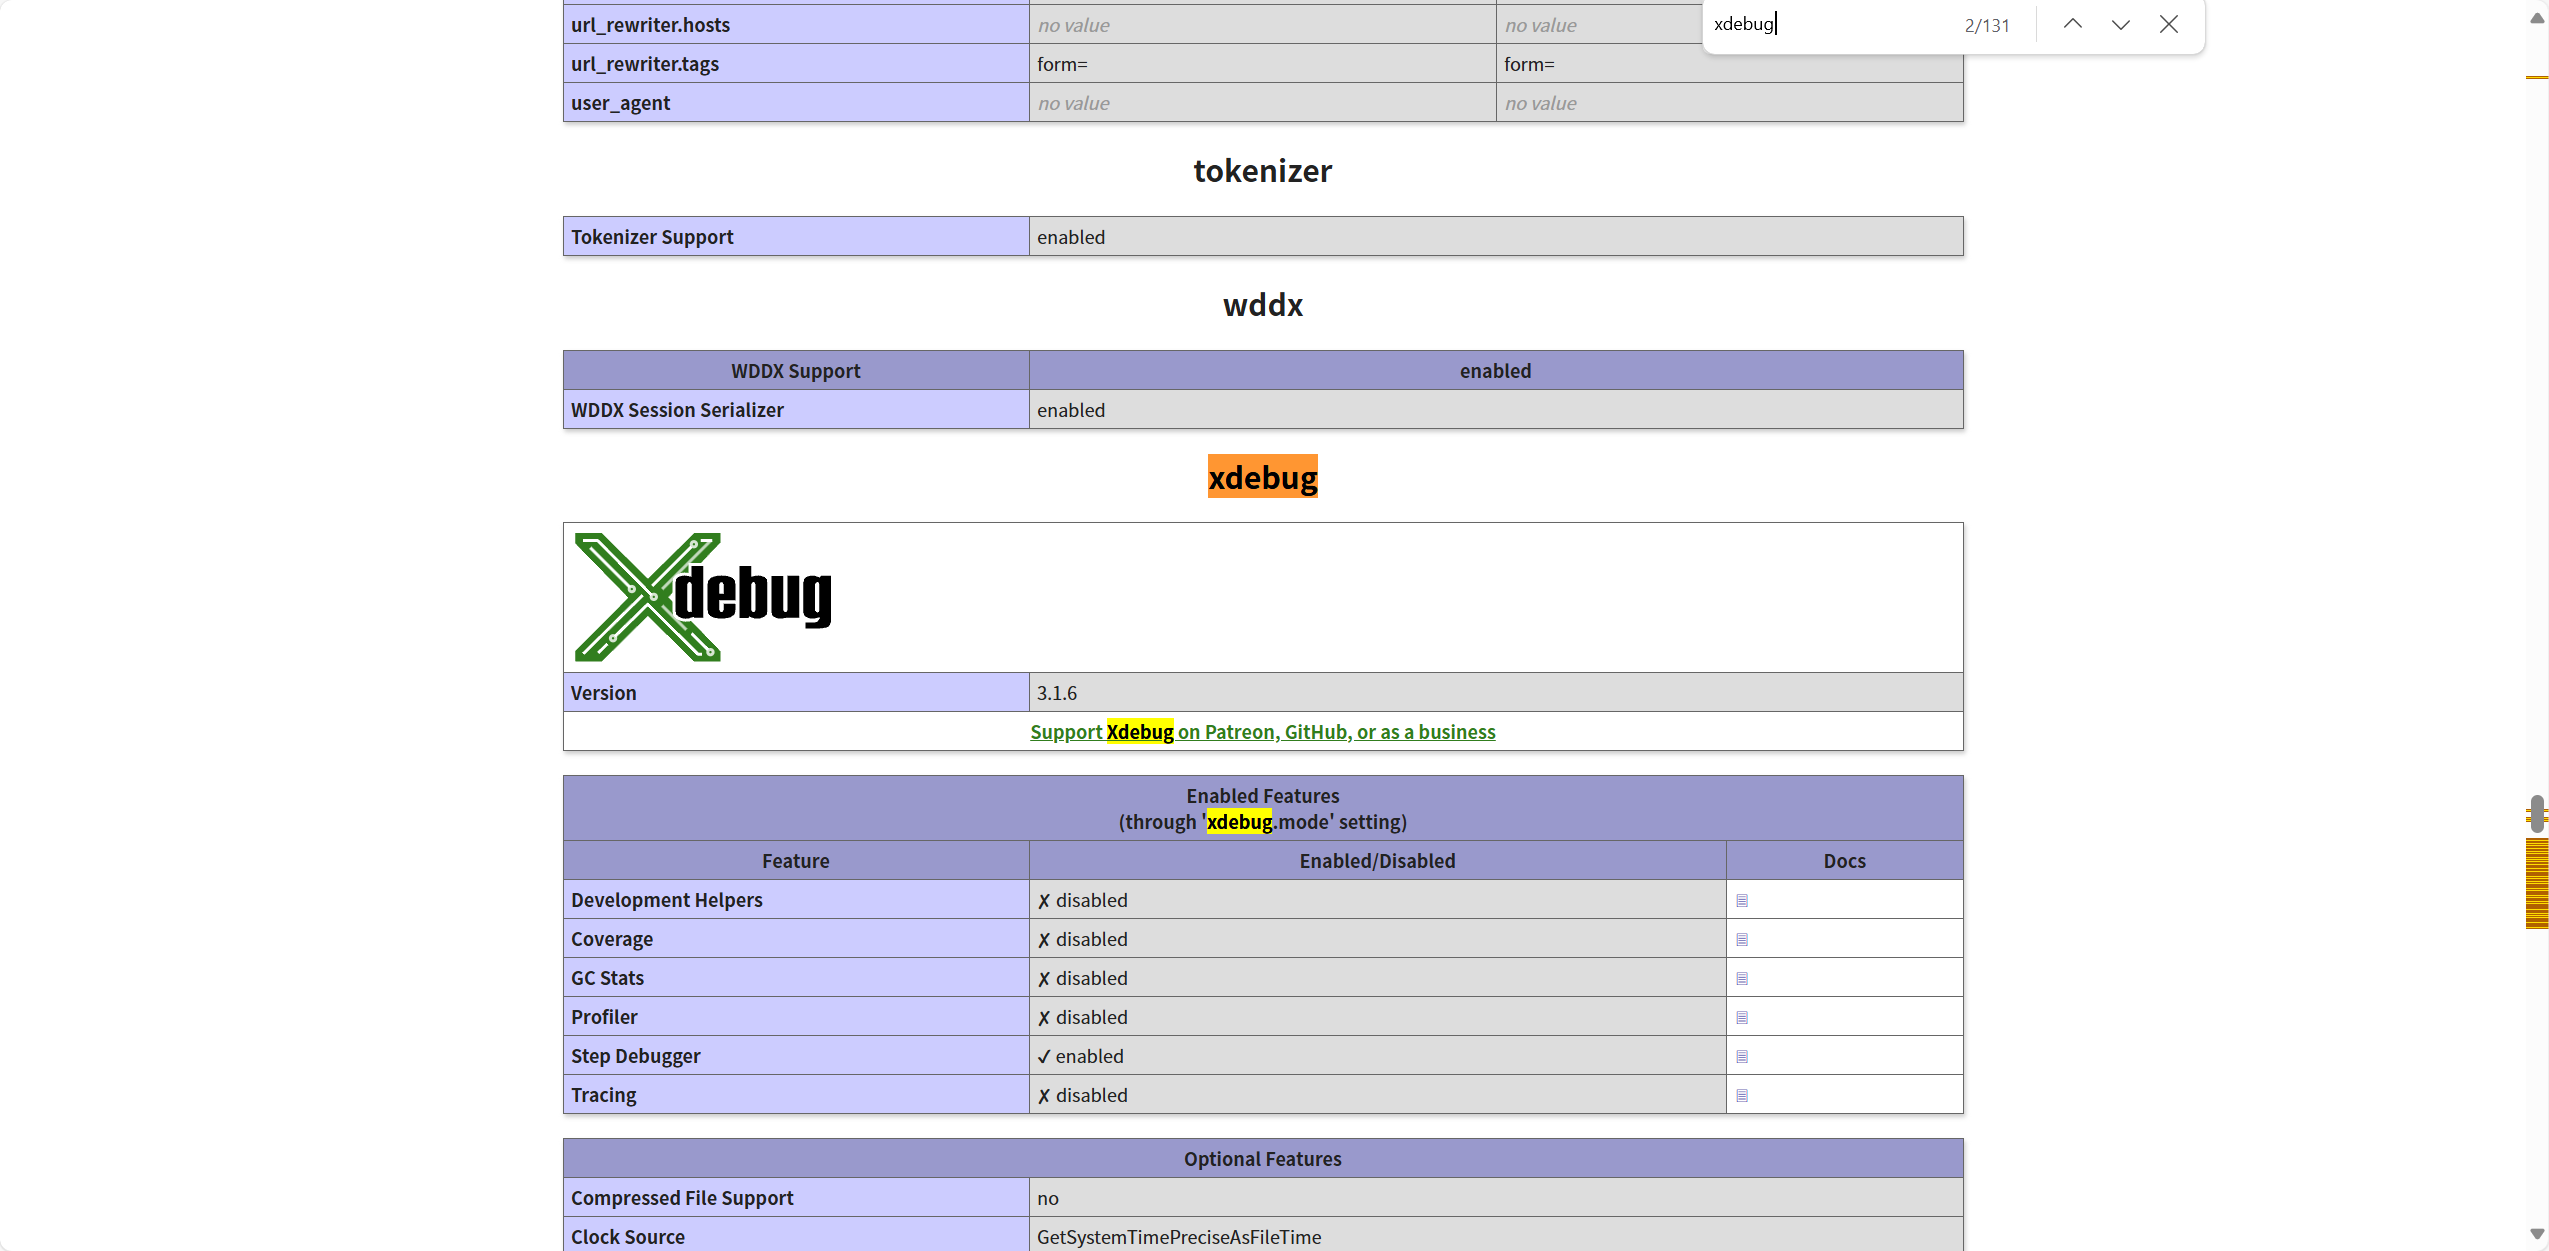Screen dimensions: 2549x1251
Task: Open docs for Development Helpers feature
Action: pyautogui.click(x=1741, y=899)
